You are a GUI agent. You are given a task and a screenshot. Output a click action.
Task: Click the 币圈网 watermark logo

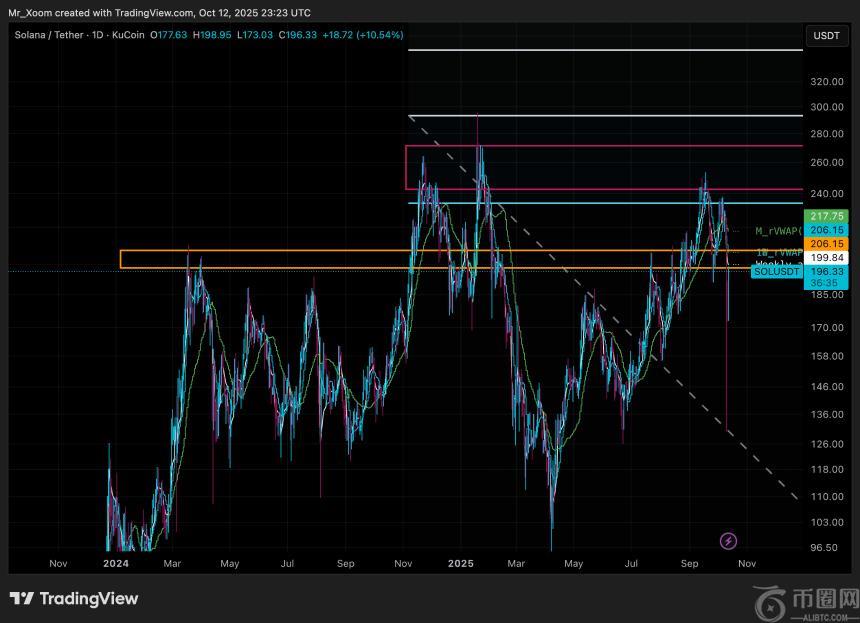click(803, 603)
